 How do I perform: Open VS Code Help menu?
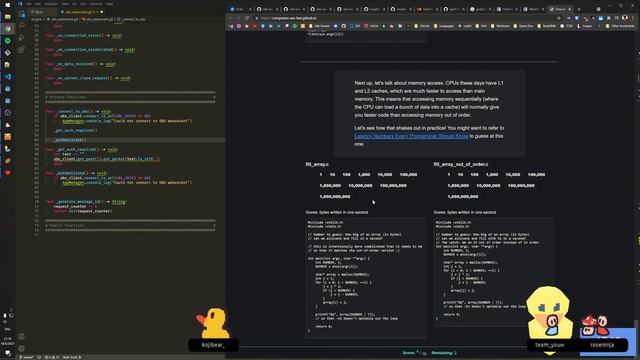(110, 4)
